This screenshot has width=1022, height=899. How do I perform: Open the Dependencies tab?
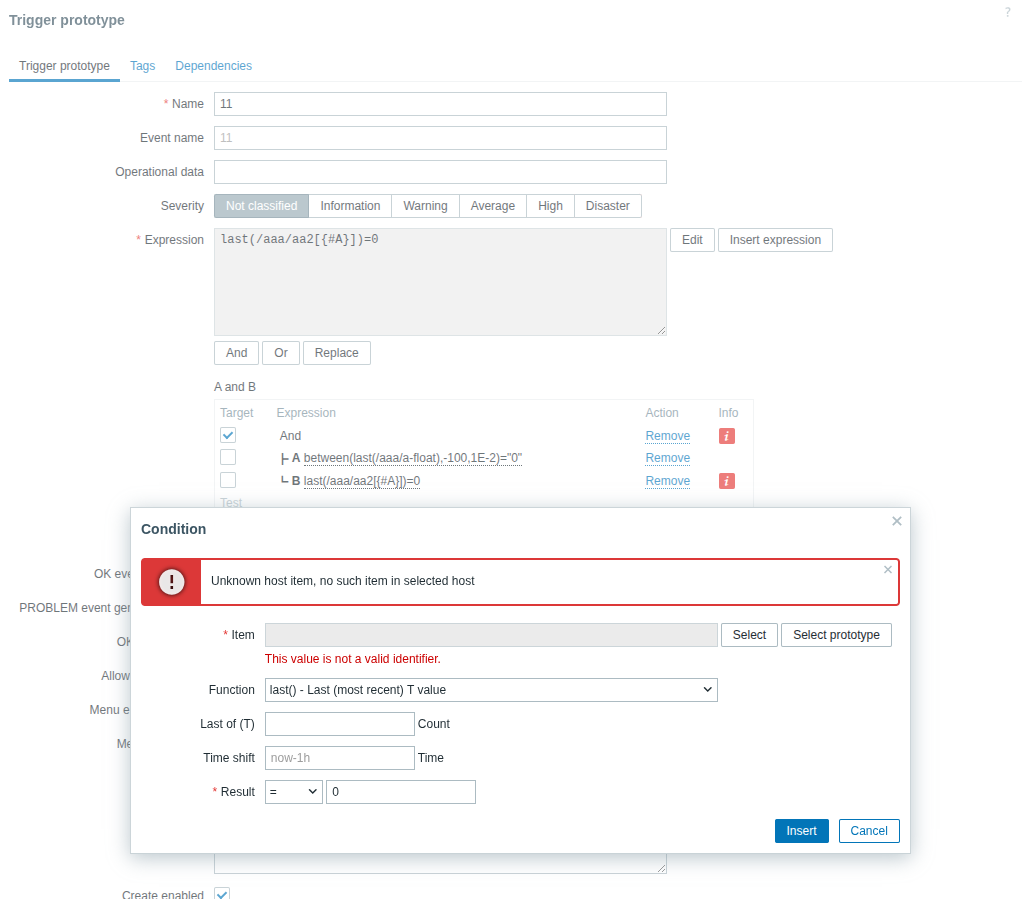coord(213,66)
